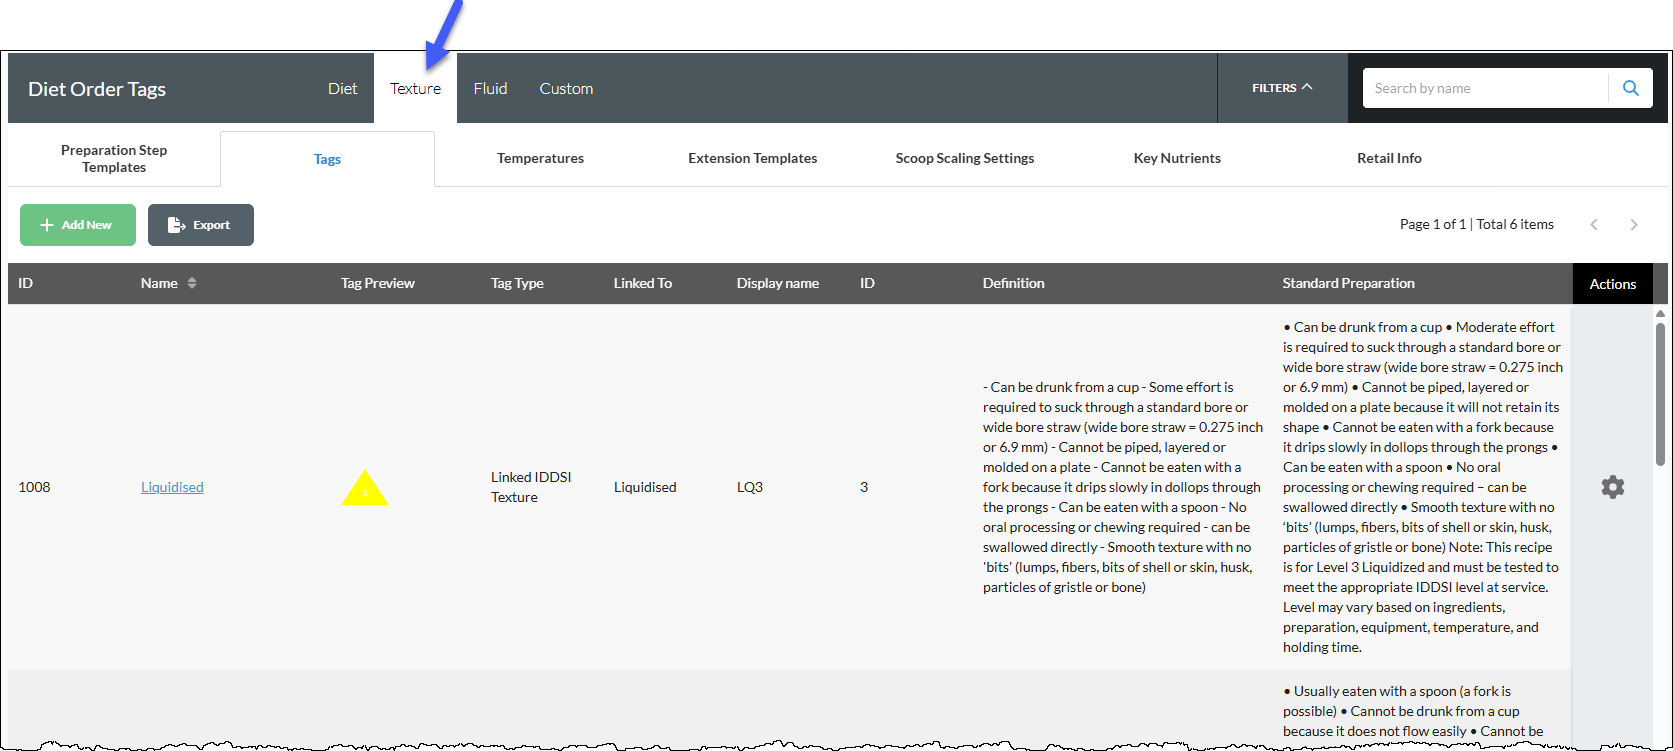The width and height of the screenshot is (1673, 751).
Task: Open the gear actions for Liquidised row
Action: tap(1612, 487)
